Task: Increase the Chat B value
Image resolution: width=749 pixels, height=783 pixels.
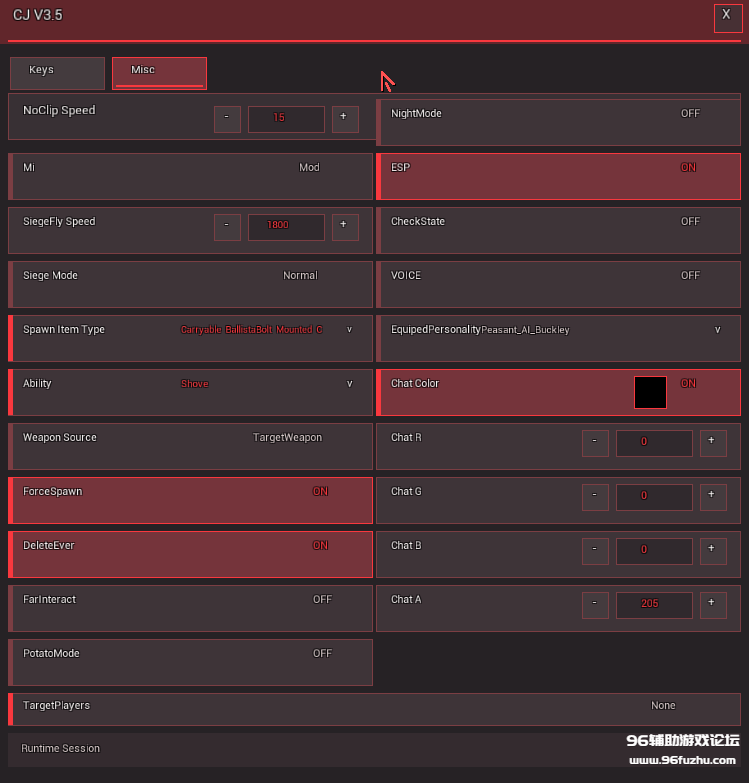Action: pyautogui.click(x=713, y=551)
